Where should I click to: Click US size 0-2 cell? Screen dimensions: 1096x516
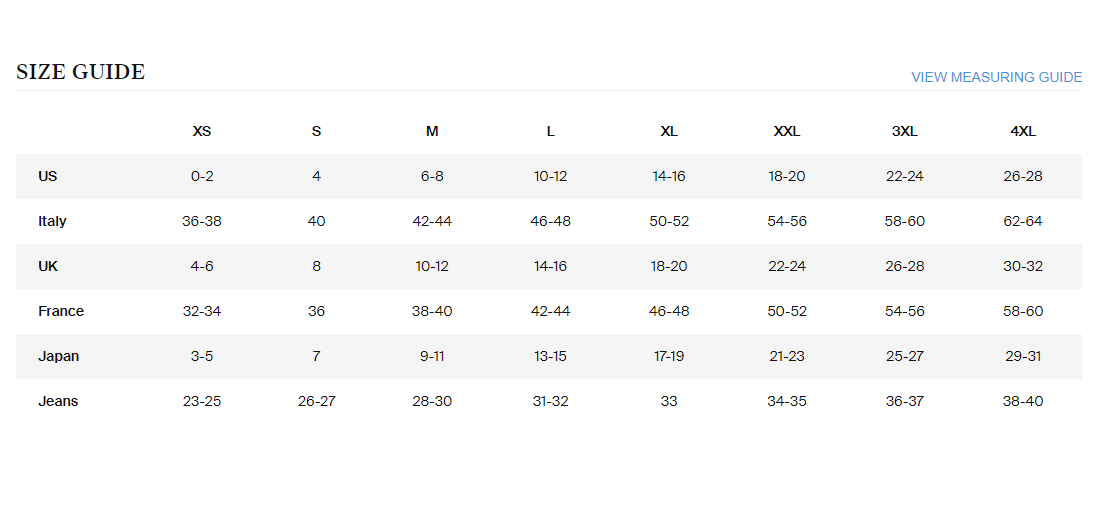coord(202,176)
